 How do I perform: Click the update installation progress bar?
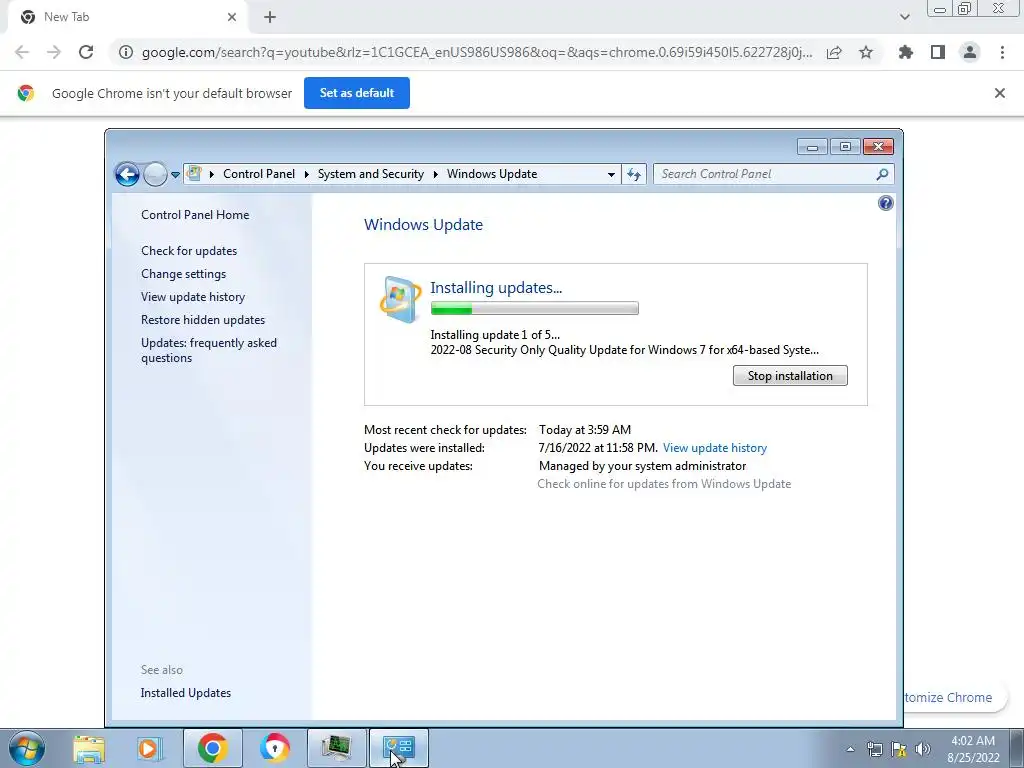534,308
